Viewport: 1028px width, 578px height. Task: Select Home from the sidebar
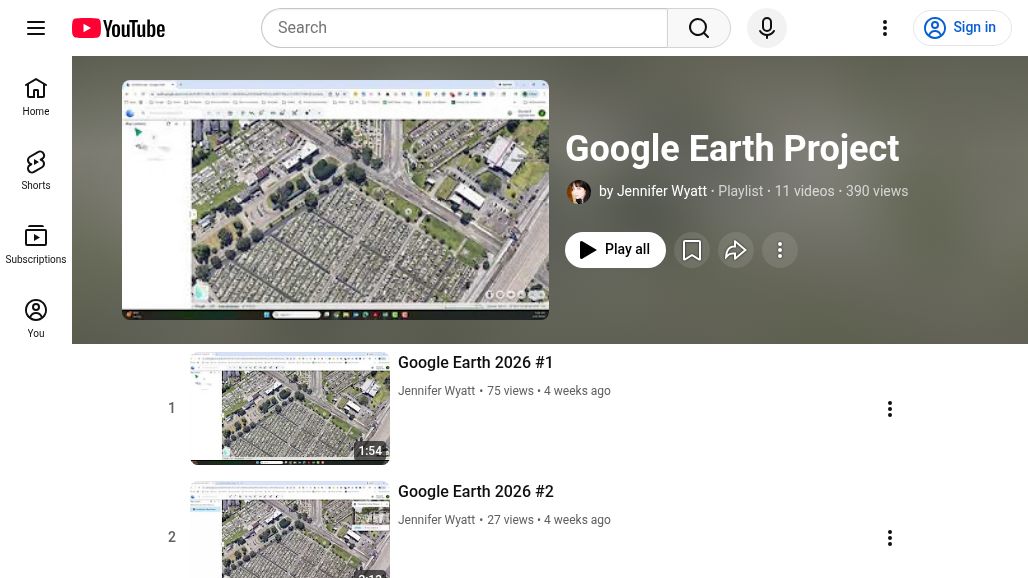(x=36, y=97)
